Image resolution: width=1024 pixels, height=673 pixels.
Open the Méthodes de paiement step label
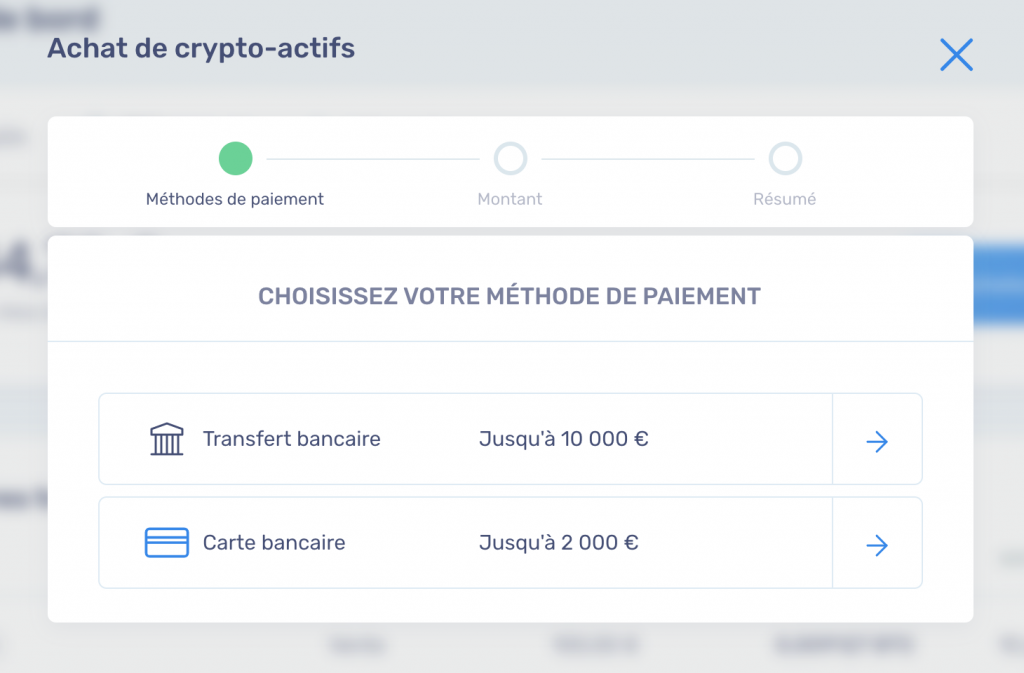click(234, 199)
